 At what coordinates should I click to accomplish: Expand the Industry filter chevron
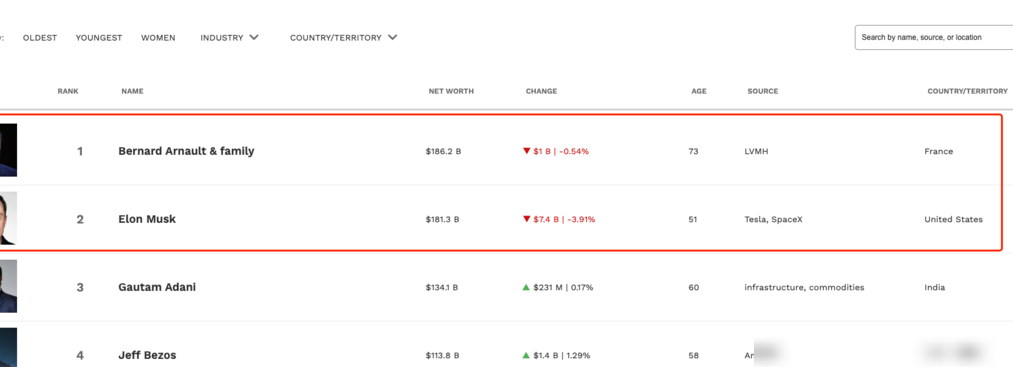pos(254,37)
